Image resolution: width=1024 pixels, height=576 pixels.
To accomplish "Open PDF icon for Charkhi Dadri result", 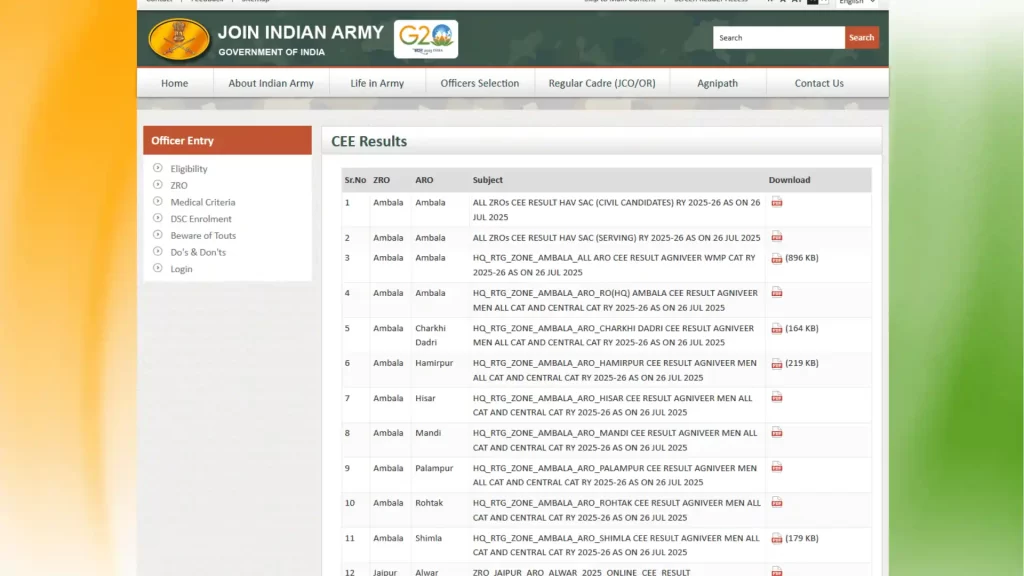I will (x=777, y=328).
